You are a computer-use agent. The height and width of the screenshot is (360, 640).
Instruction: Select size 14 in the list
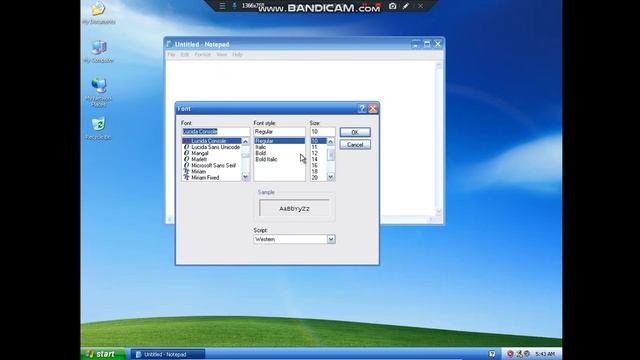(319, 159)
